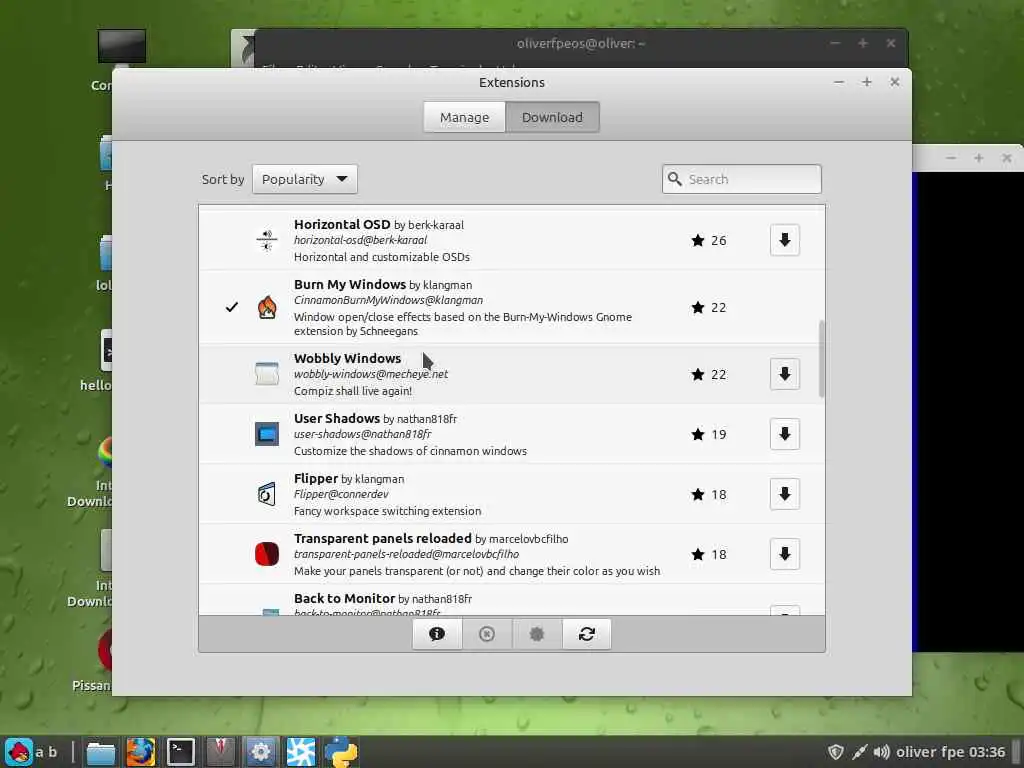
Task: Select the Transparent panels reloaded title
Action: 383,539
